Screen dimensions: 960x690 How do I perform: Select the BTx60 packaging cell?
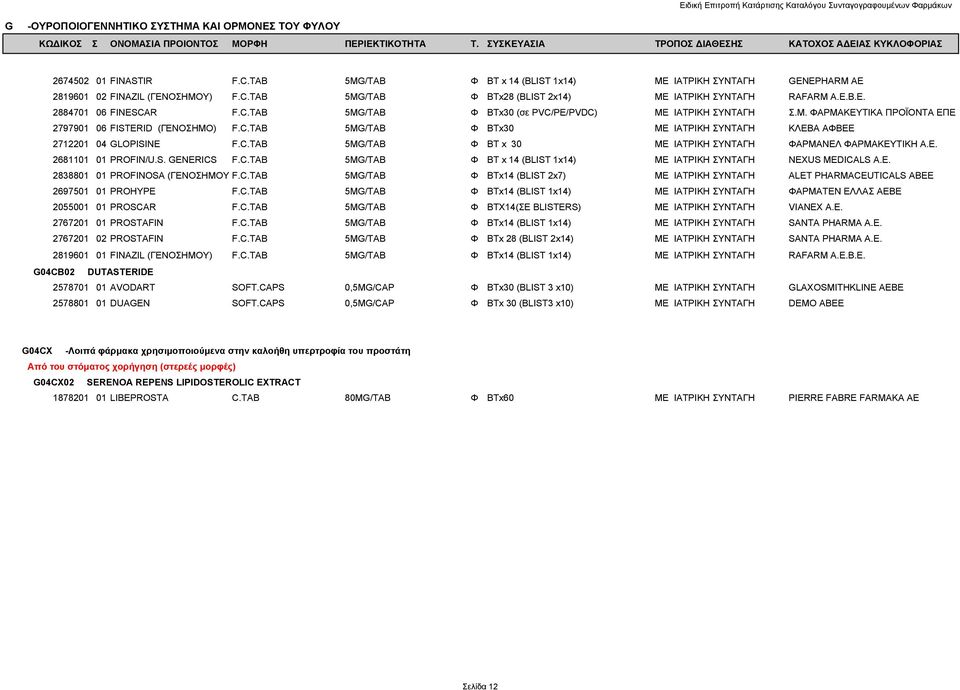click(x=500, y=398)
